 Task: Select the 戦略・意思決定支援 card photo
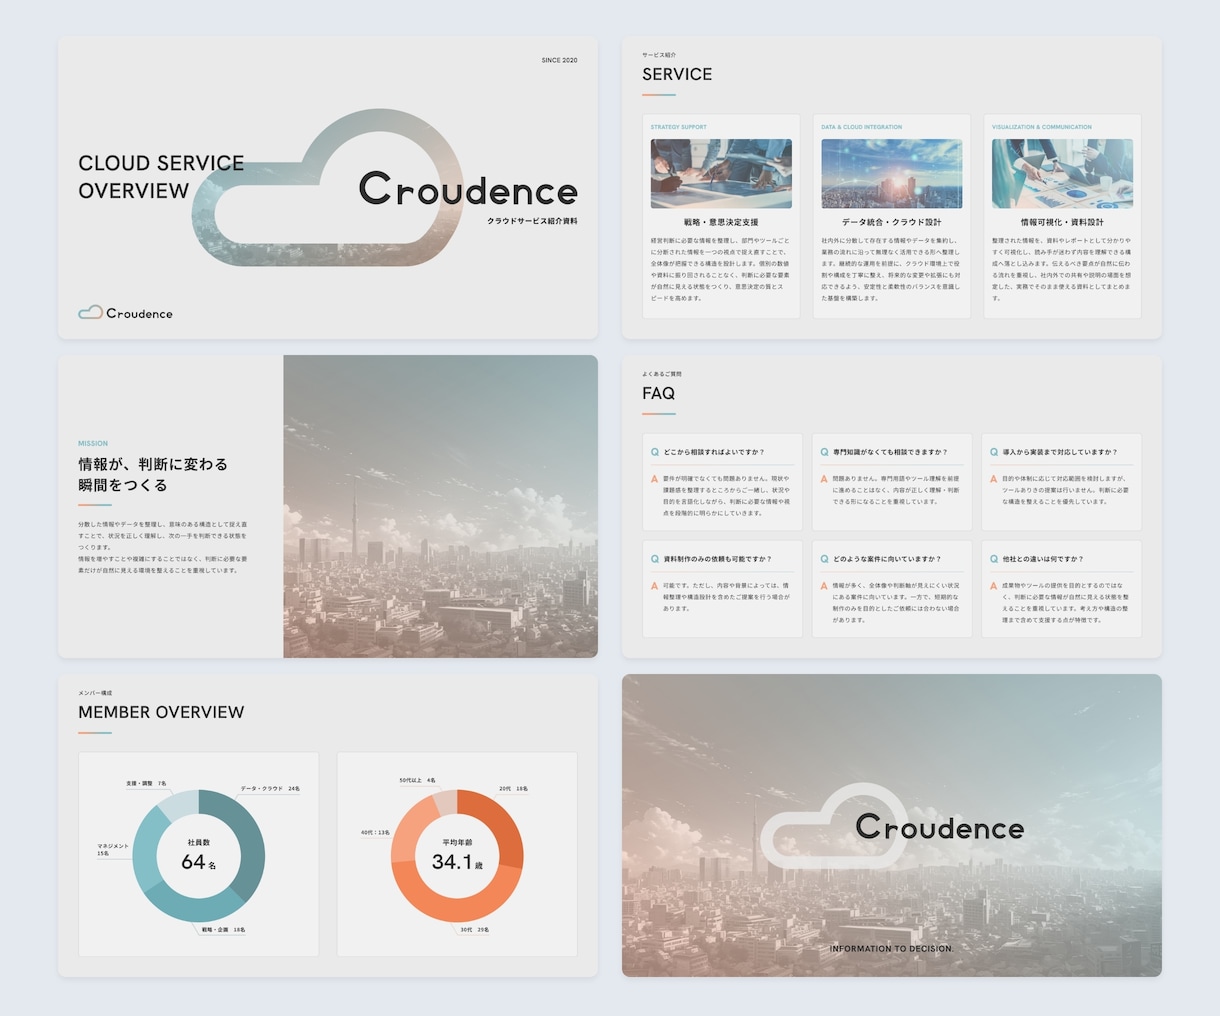click(721, 174)
